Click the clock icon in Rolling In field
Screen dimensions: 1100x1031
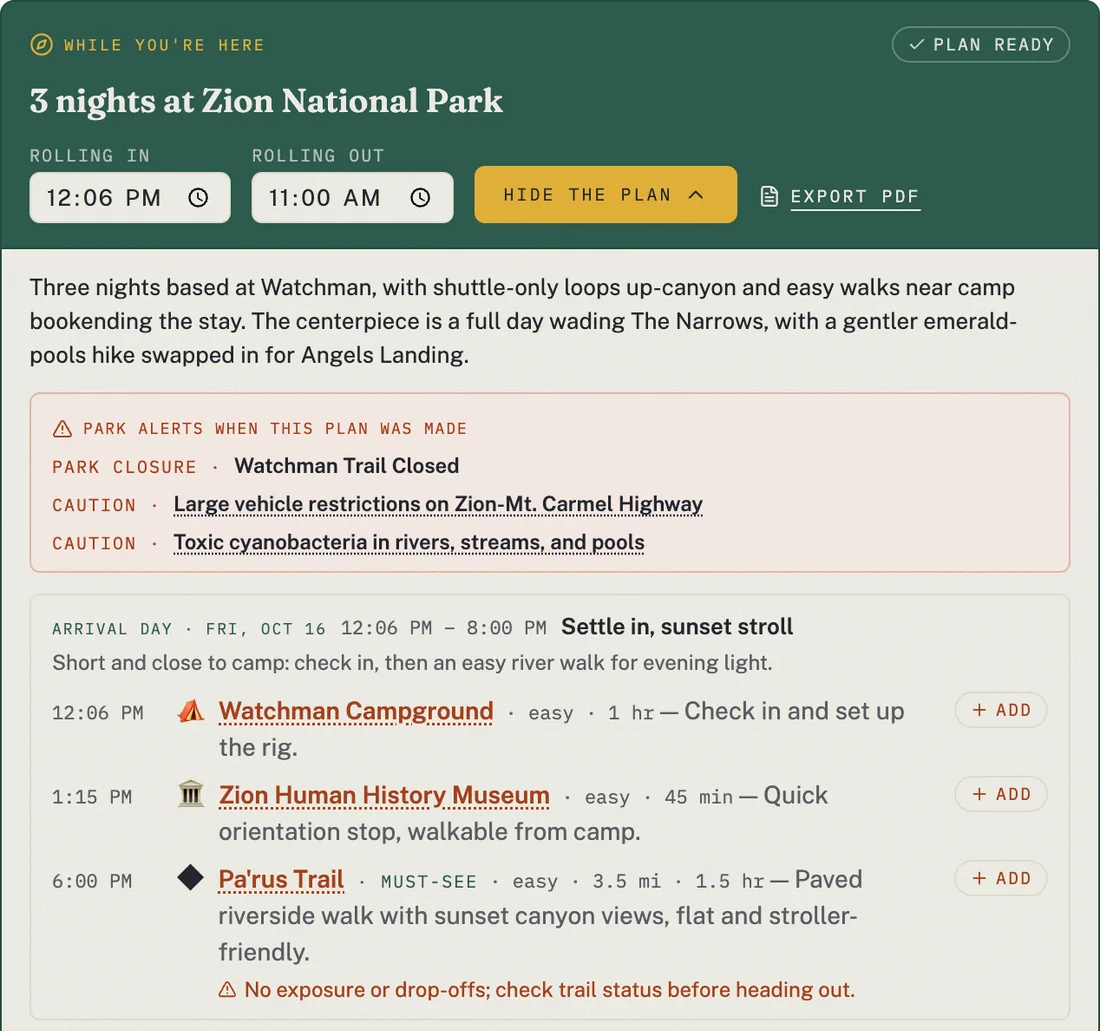[199, 198]
